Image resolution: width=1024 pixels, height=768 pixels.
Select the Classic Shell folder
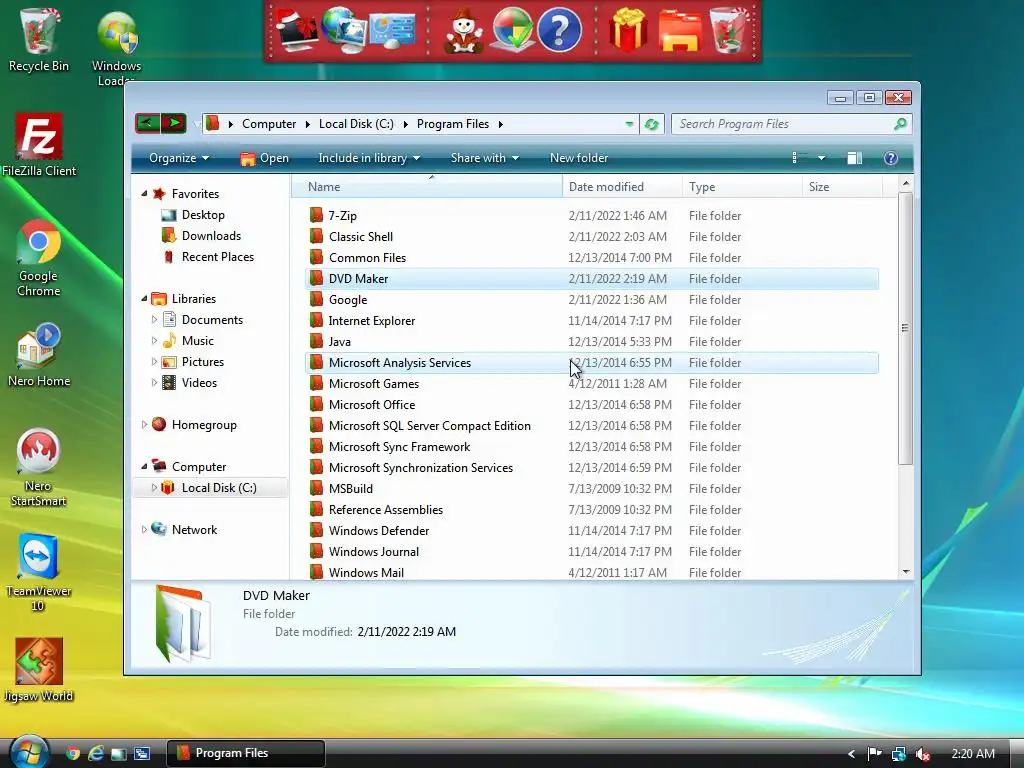coord(592,236)
